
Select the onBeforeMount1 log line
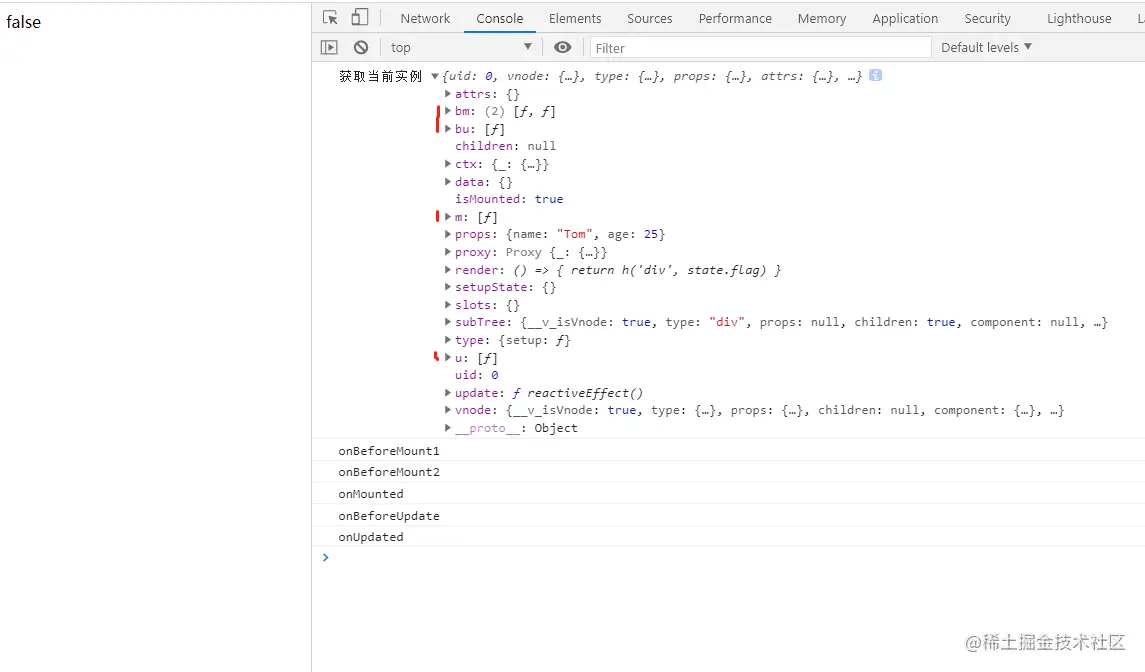click(x=388, y=451)
